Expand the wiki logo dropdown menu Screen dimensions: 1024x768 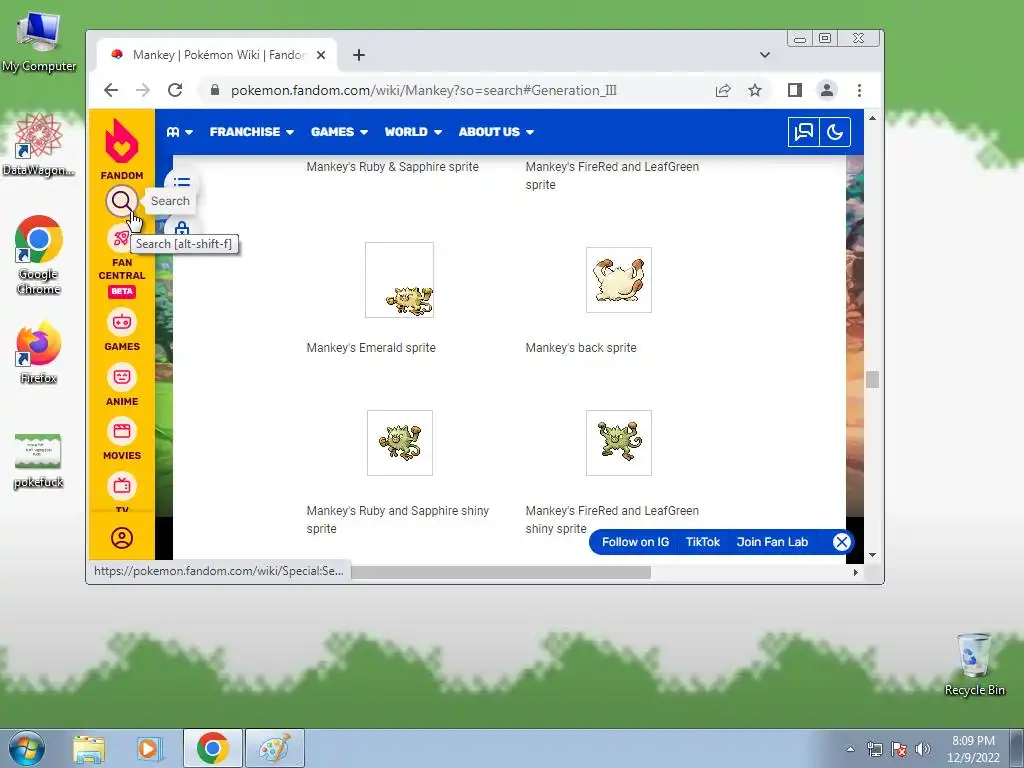[x=180, y=132]
